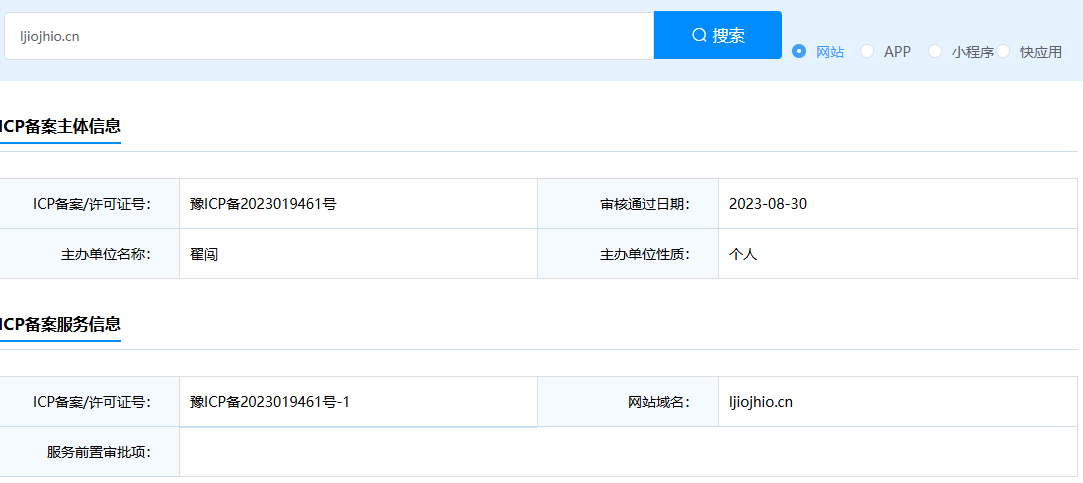The width and height of the screenshot is (1083, 483).
Task: Click the ljiojhio.cn website domain value
Action: 761,402
